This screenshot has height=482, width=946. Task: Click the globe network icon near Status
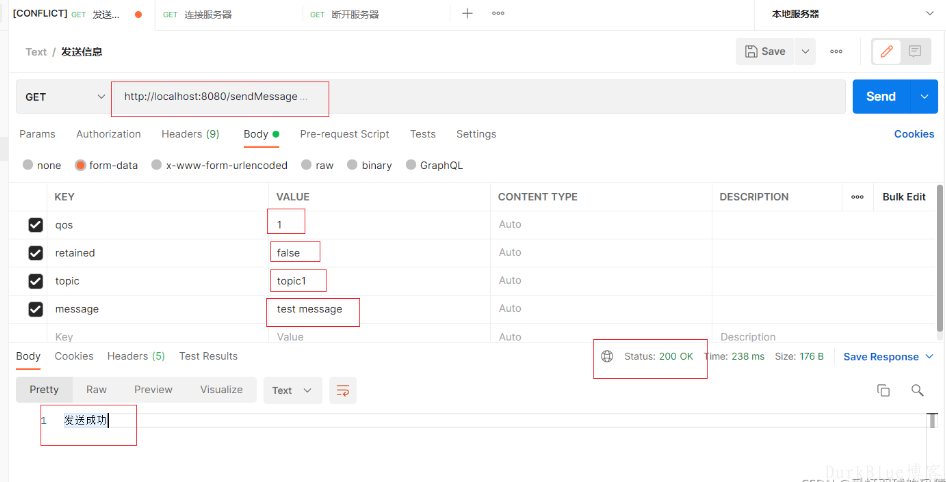pyautogui.click(x=607, y=357)
